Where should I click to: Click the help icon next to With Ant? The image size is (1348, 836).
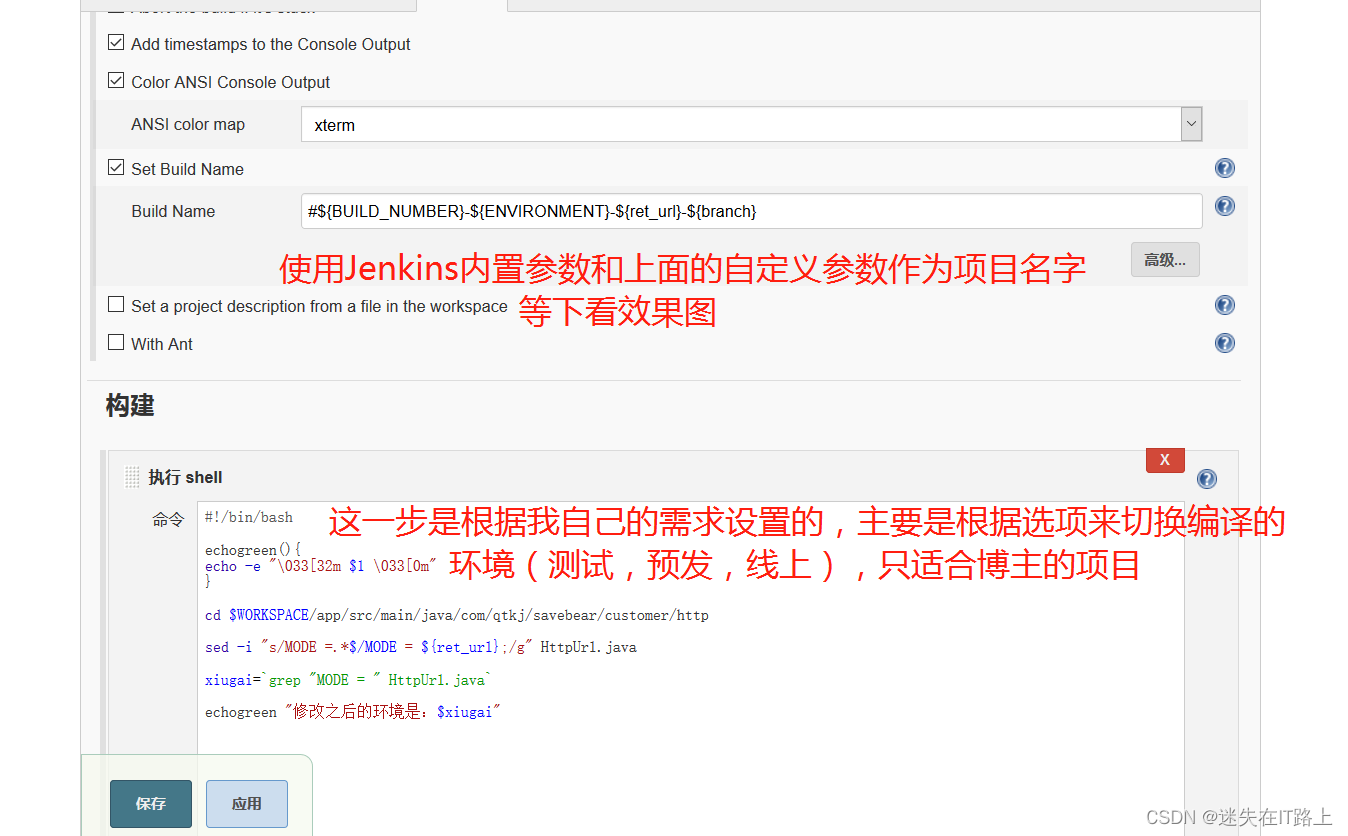pos(1225,342)
